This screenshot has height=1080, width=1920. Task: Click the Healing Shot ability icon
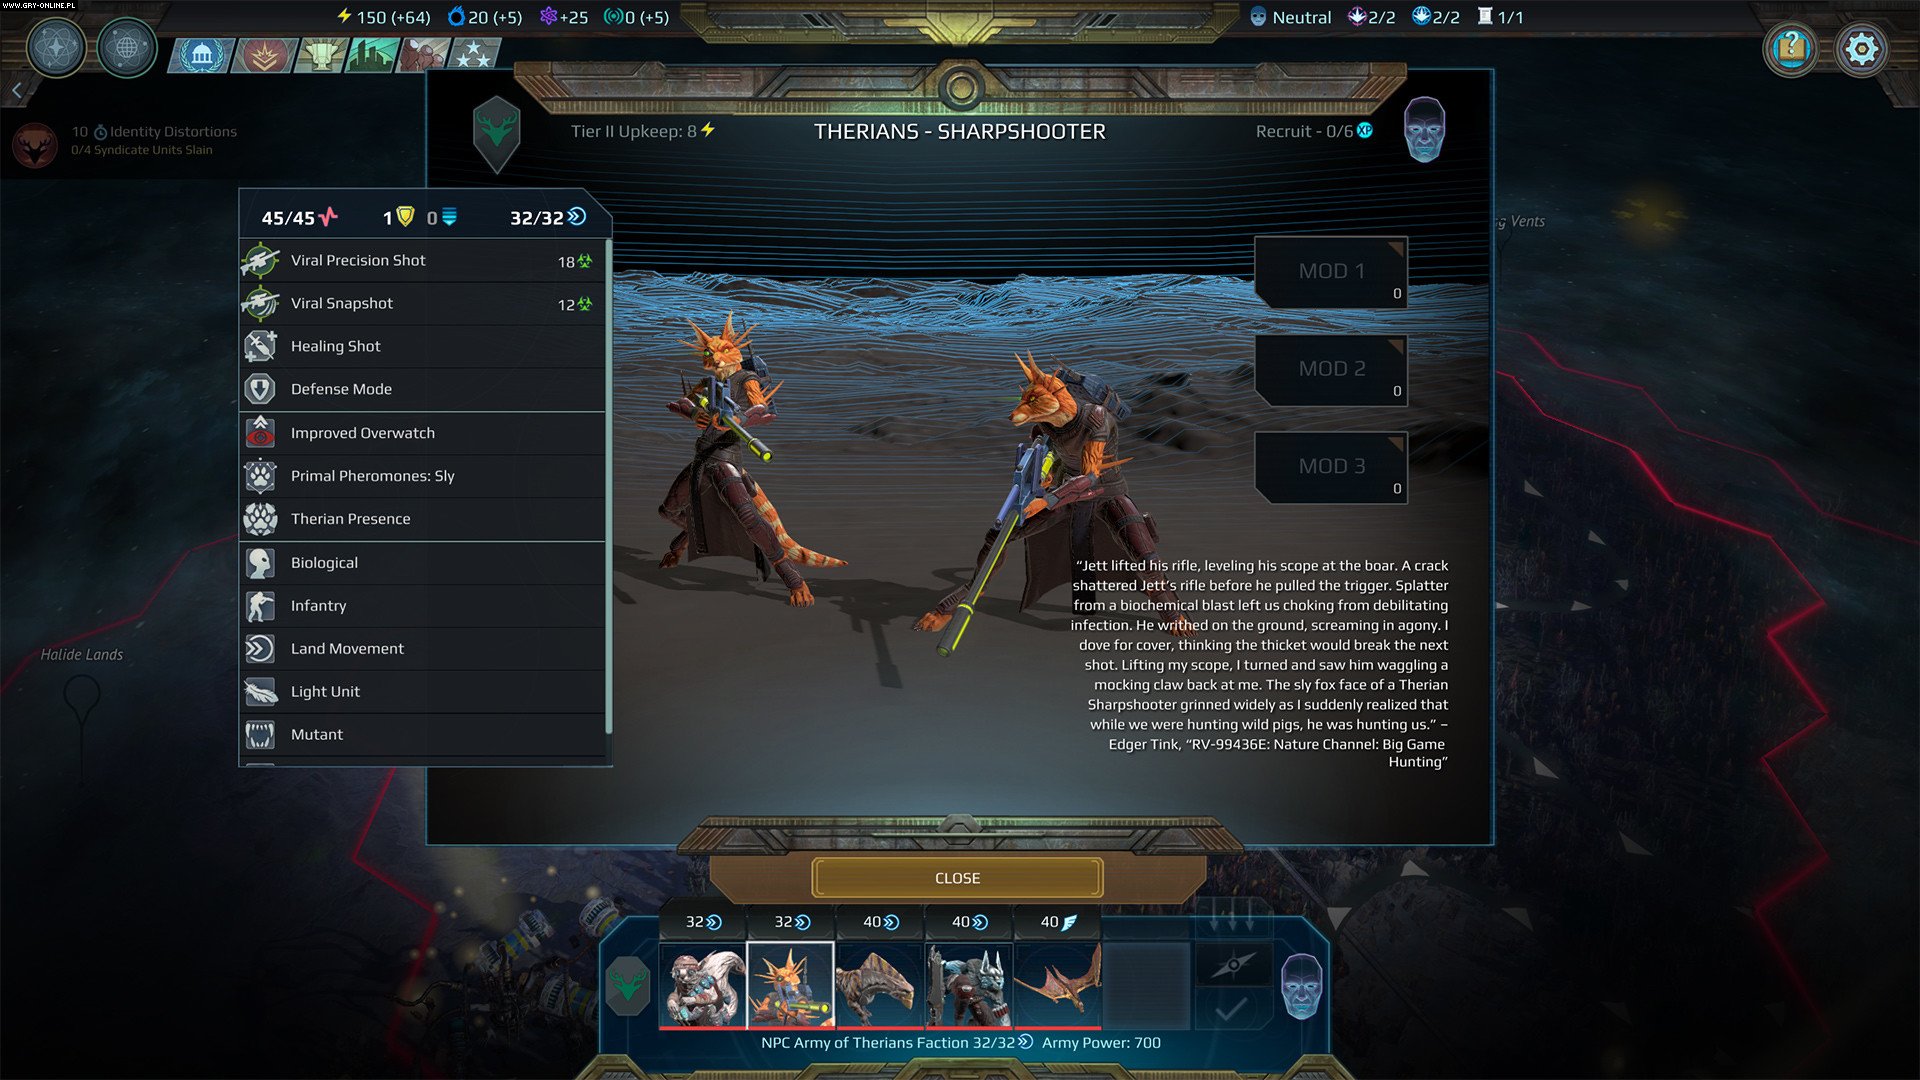(x=260, y=344)
